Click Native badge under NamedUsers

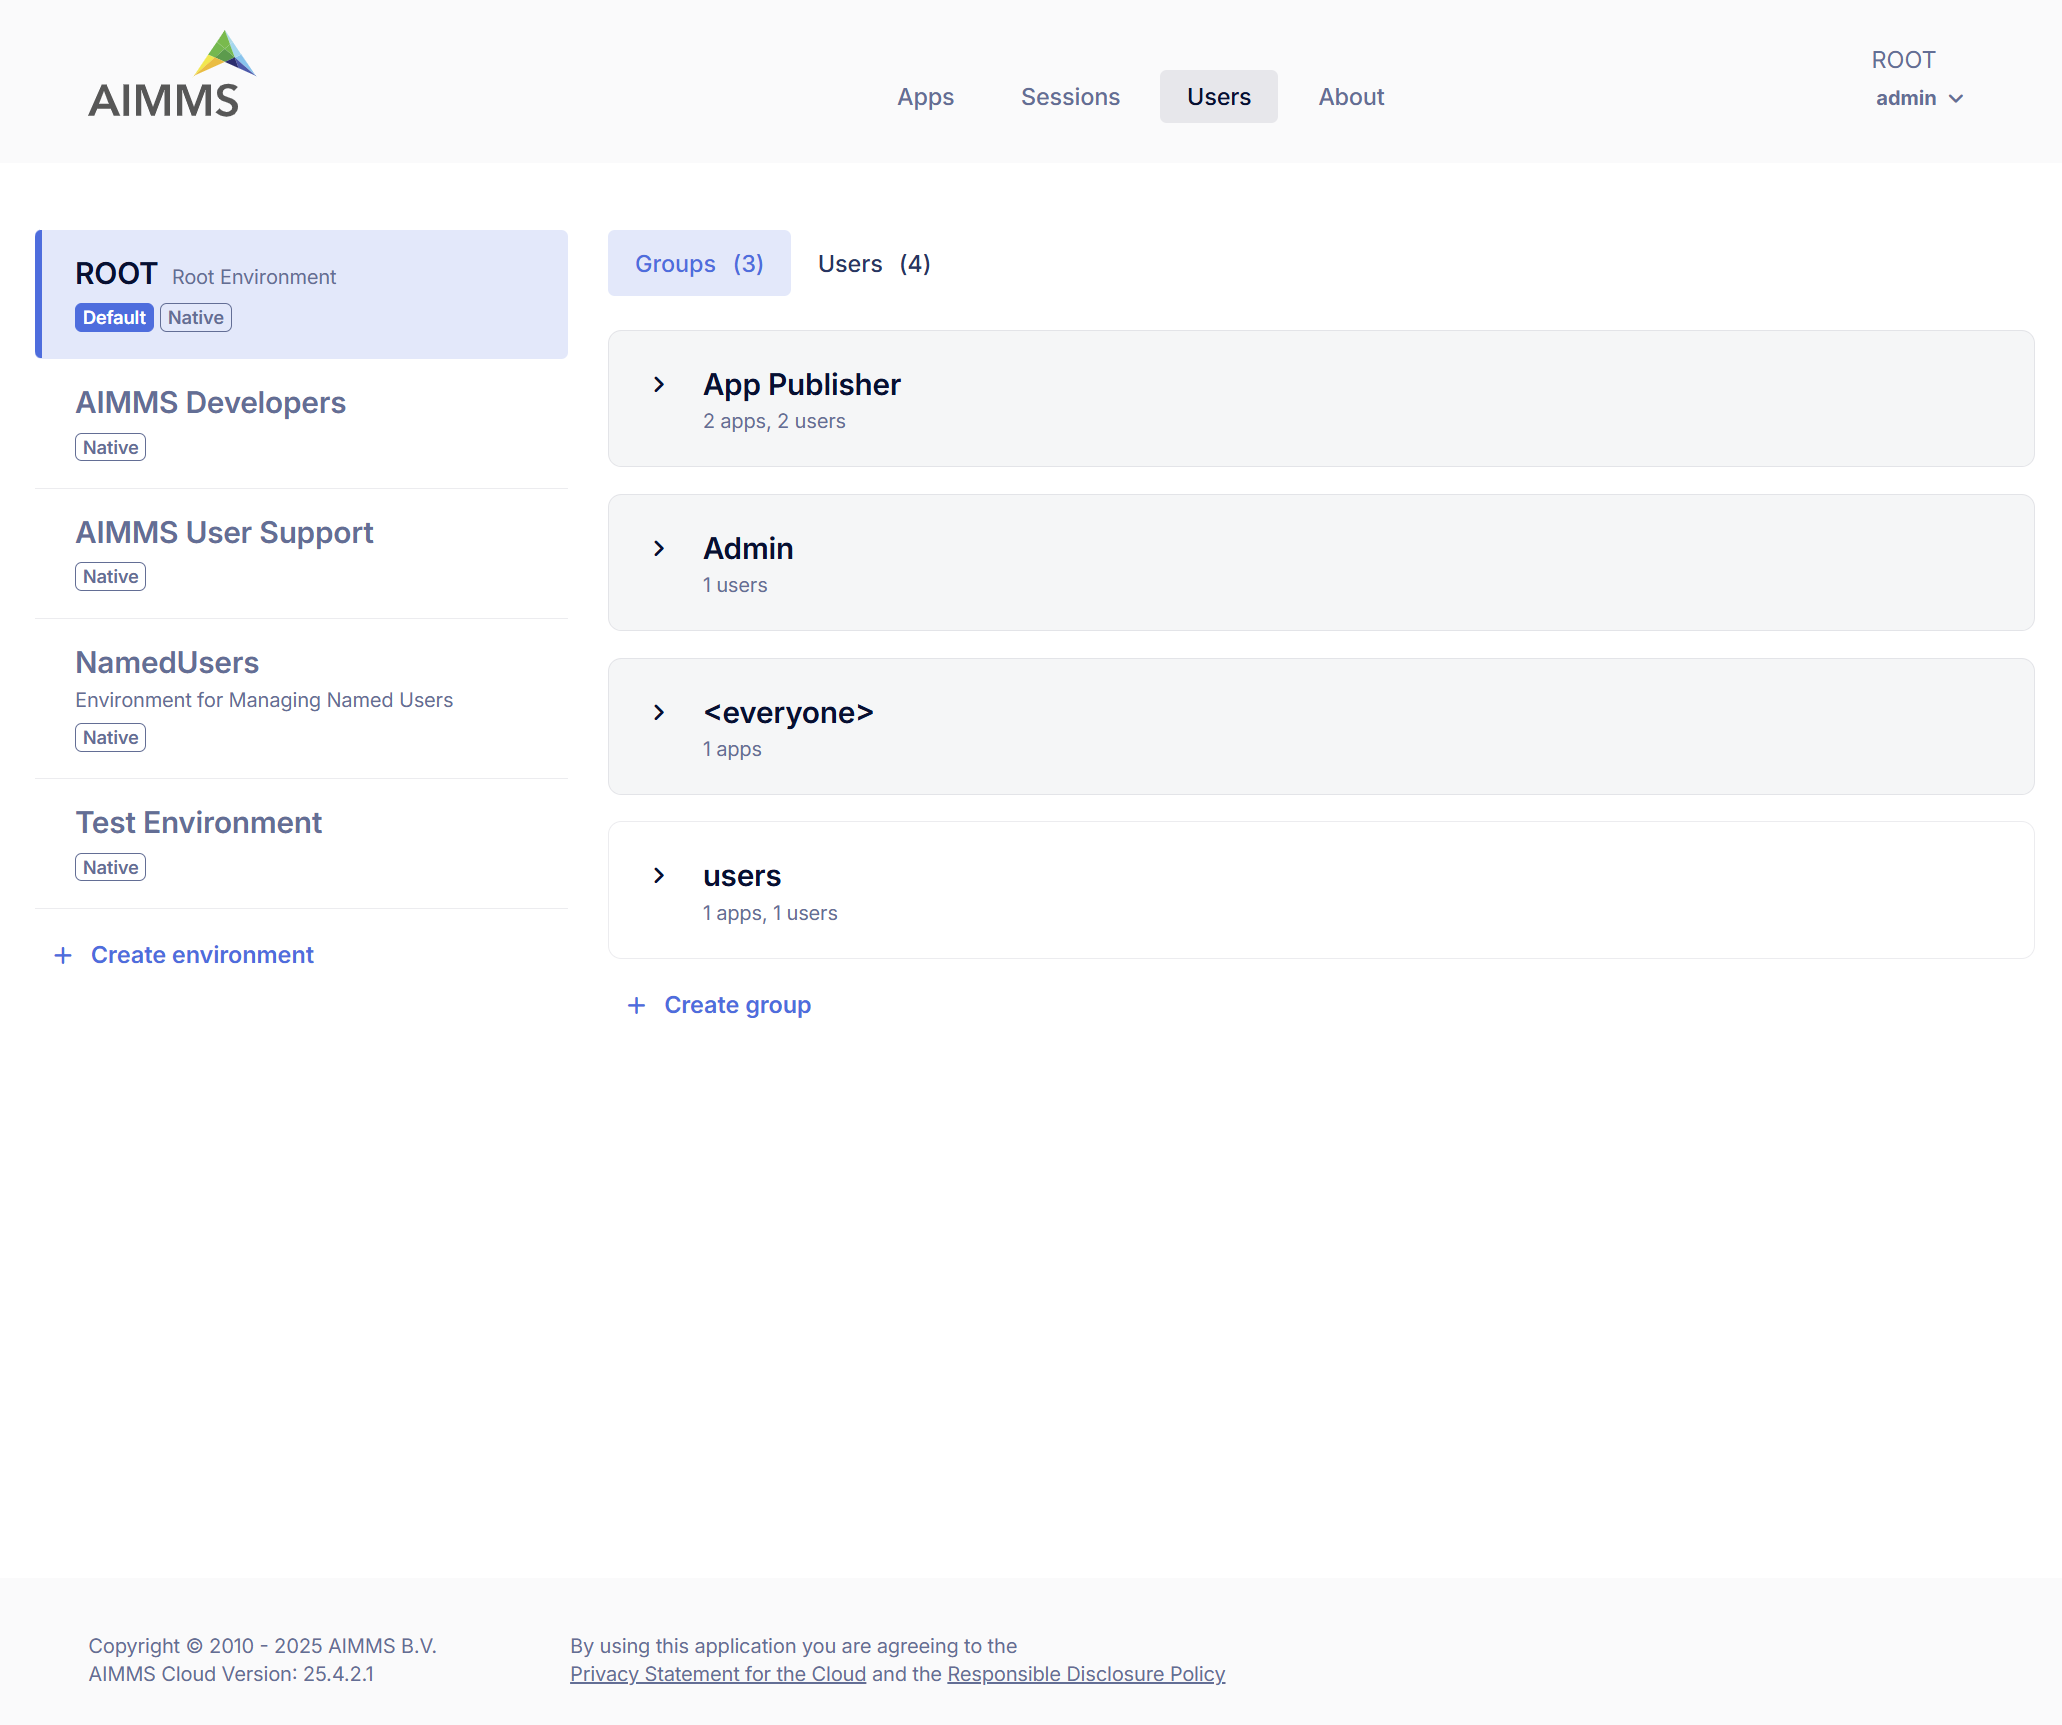pos(111,738)
